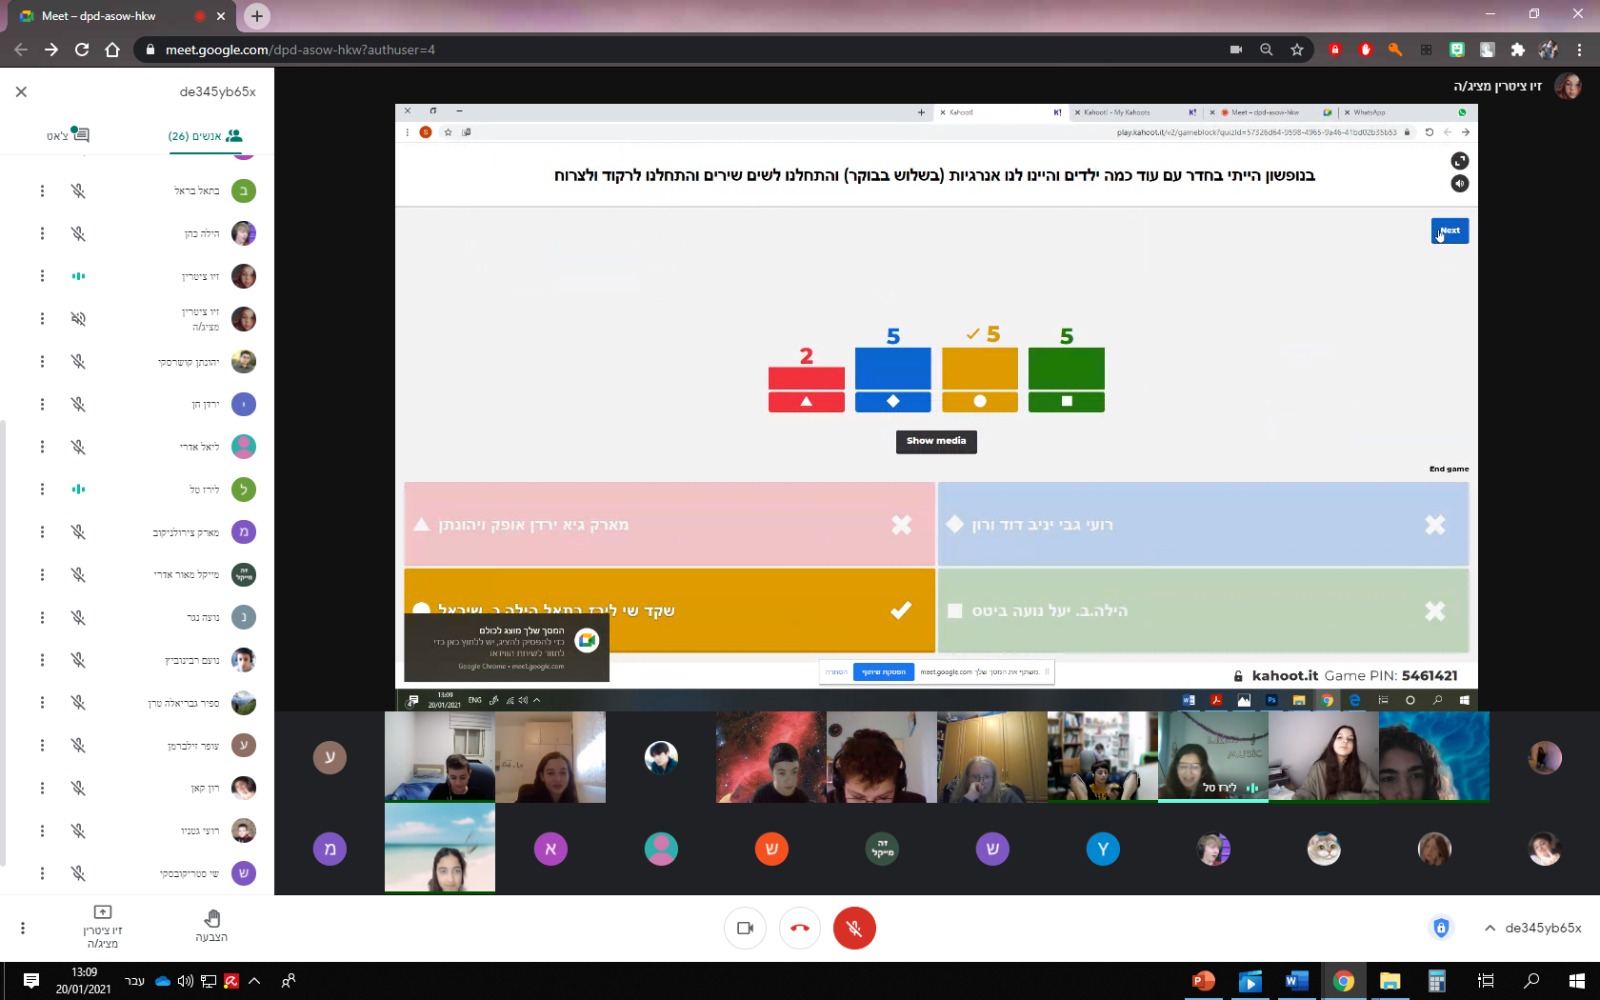Mute icon beside רועי גטניו

[78, 831]
